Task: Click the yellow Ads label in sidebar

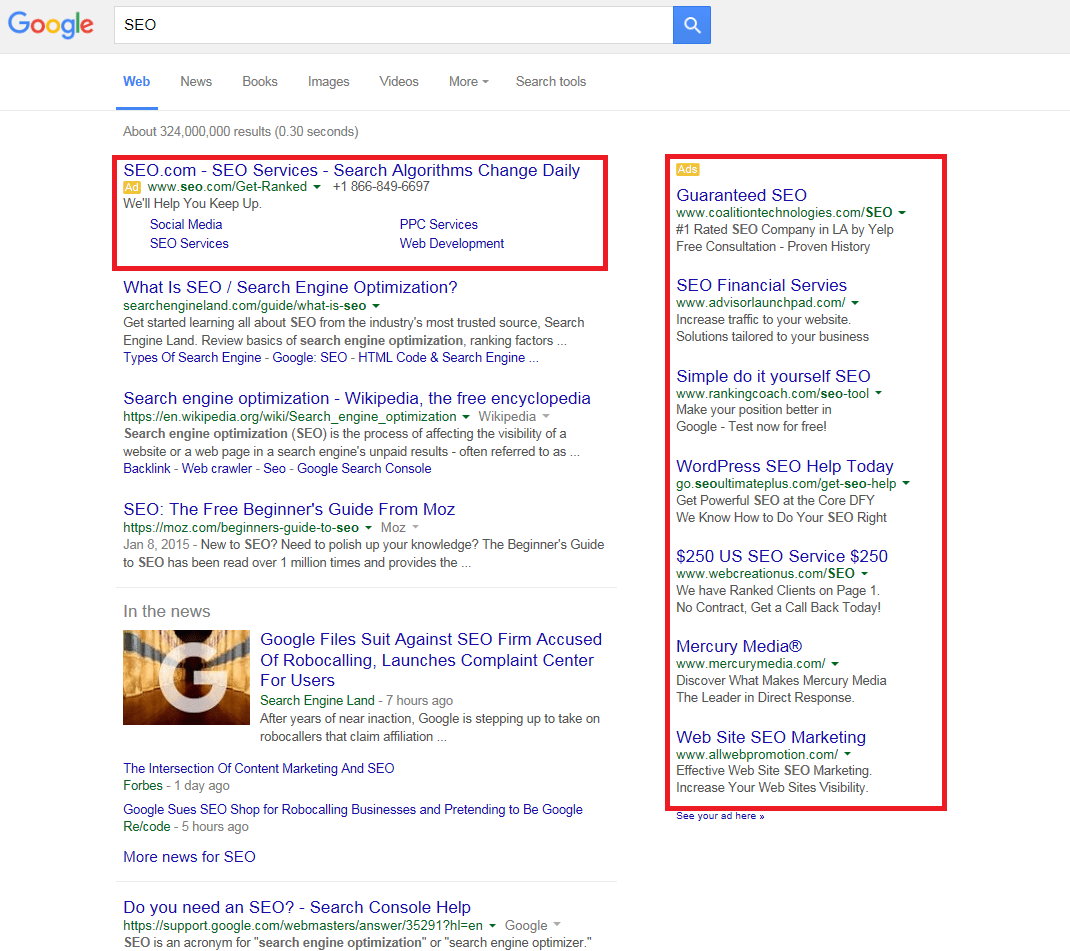Action: pos(687,169)
